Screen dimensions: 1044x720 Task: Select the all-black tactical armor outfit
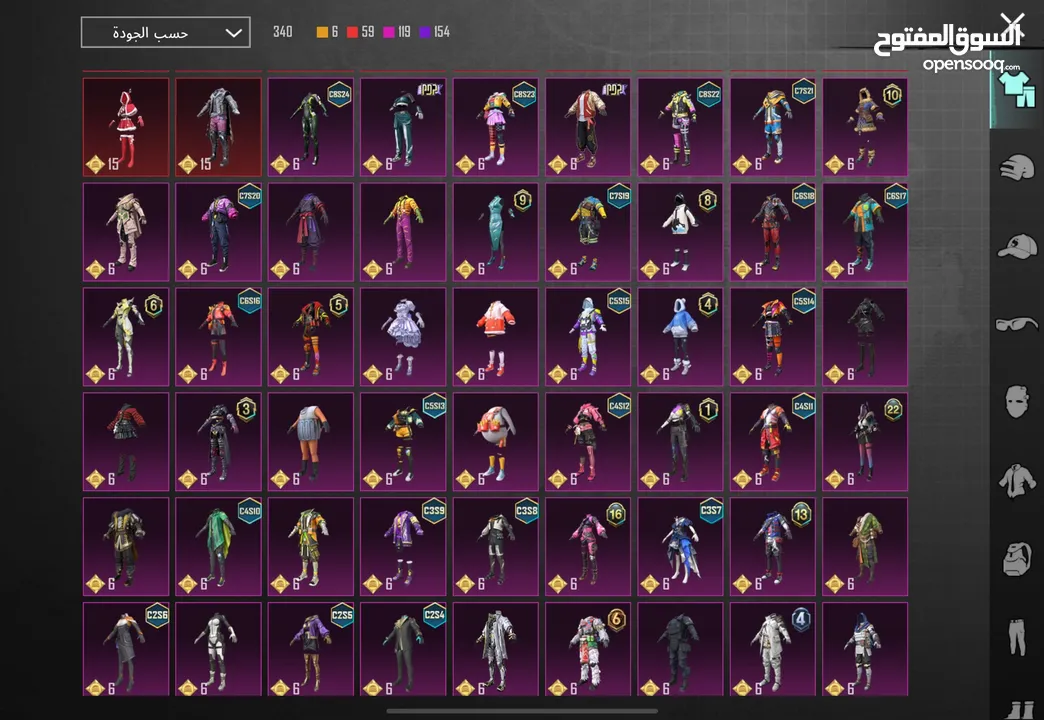click(680, 649)
